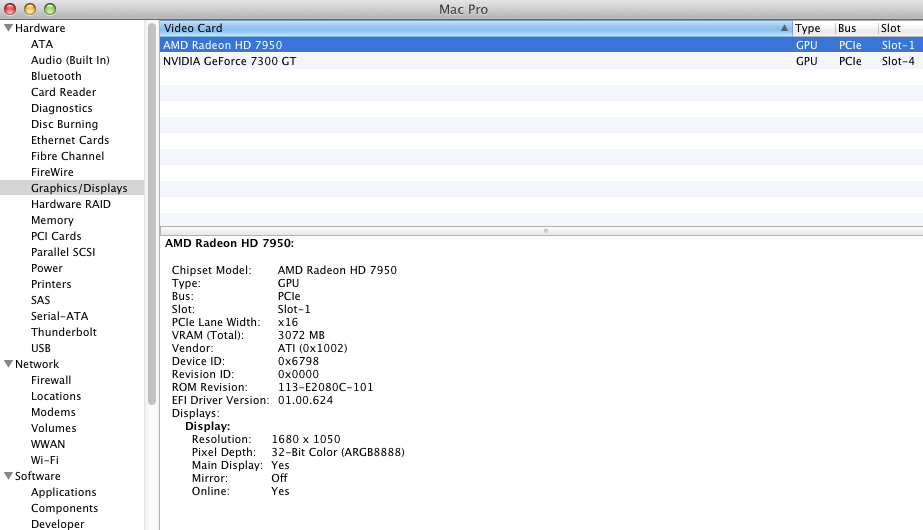923x530 pixels.
Task: Click the red close window button
Action: pos(10,9)
